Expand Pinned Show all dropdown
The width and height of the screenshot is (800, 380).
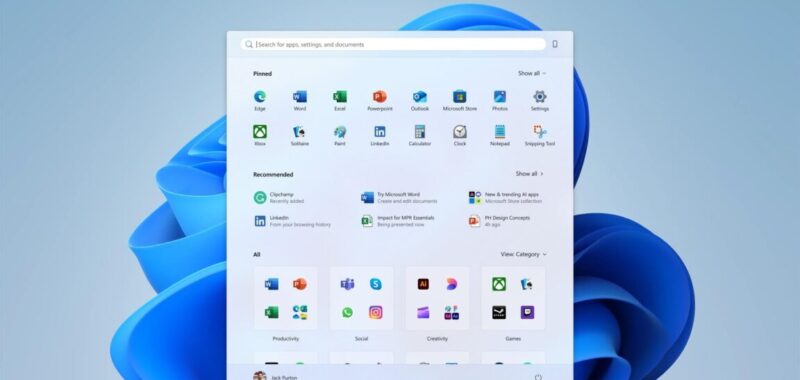(x=532, y=73)
